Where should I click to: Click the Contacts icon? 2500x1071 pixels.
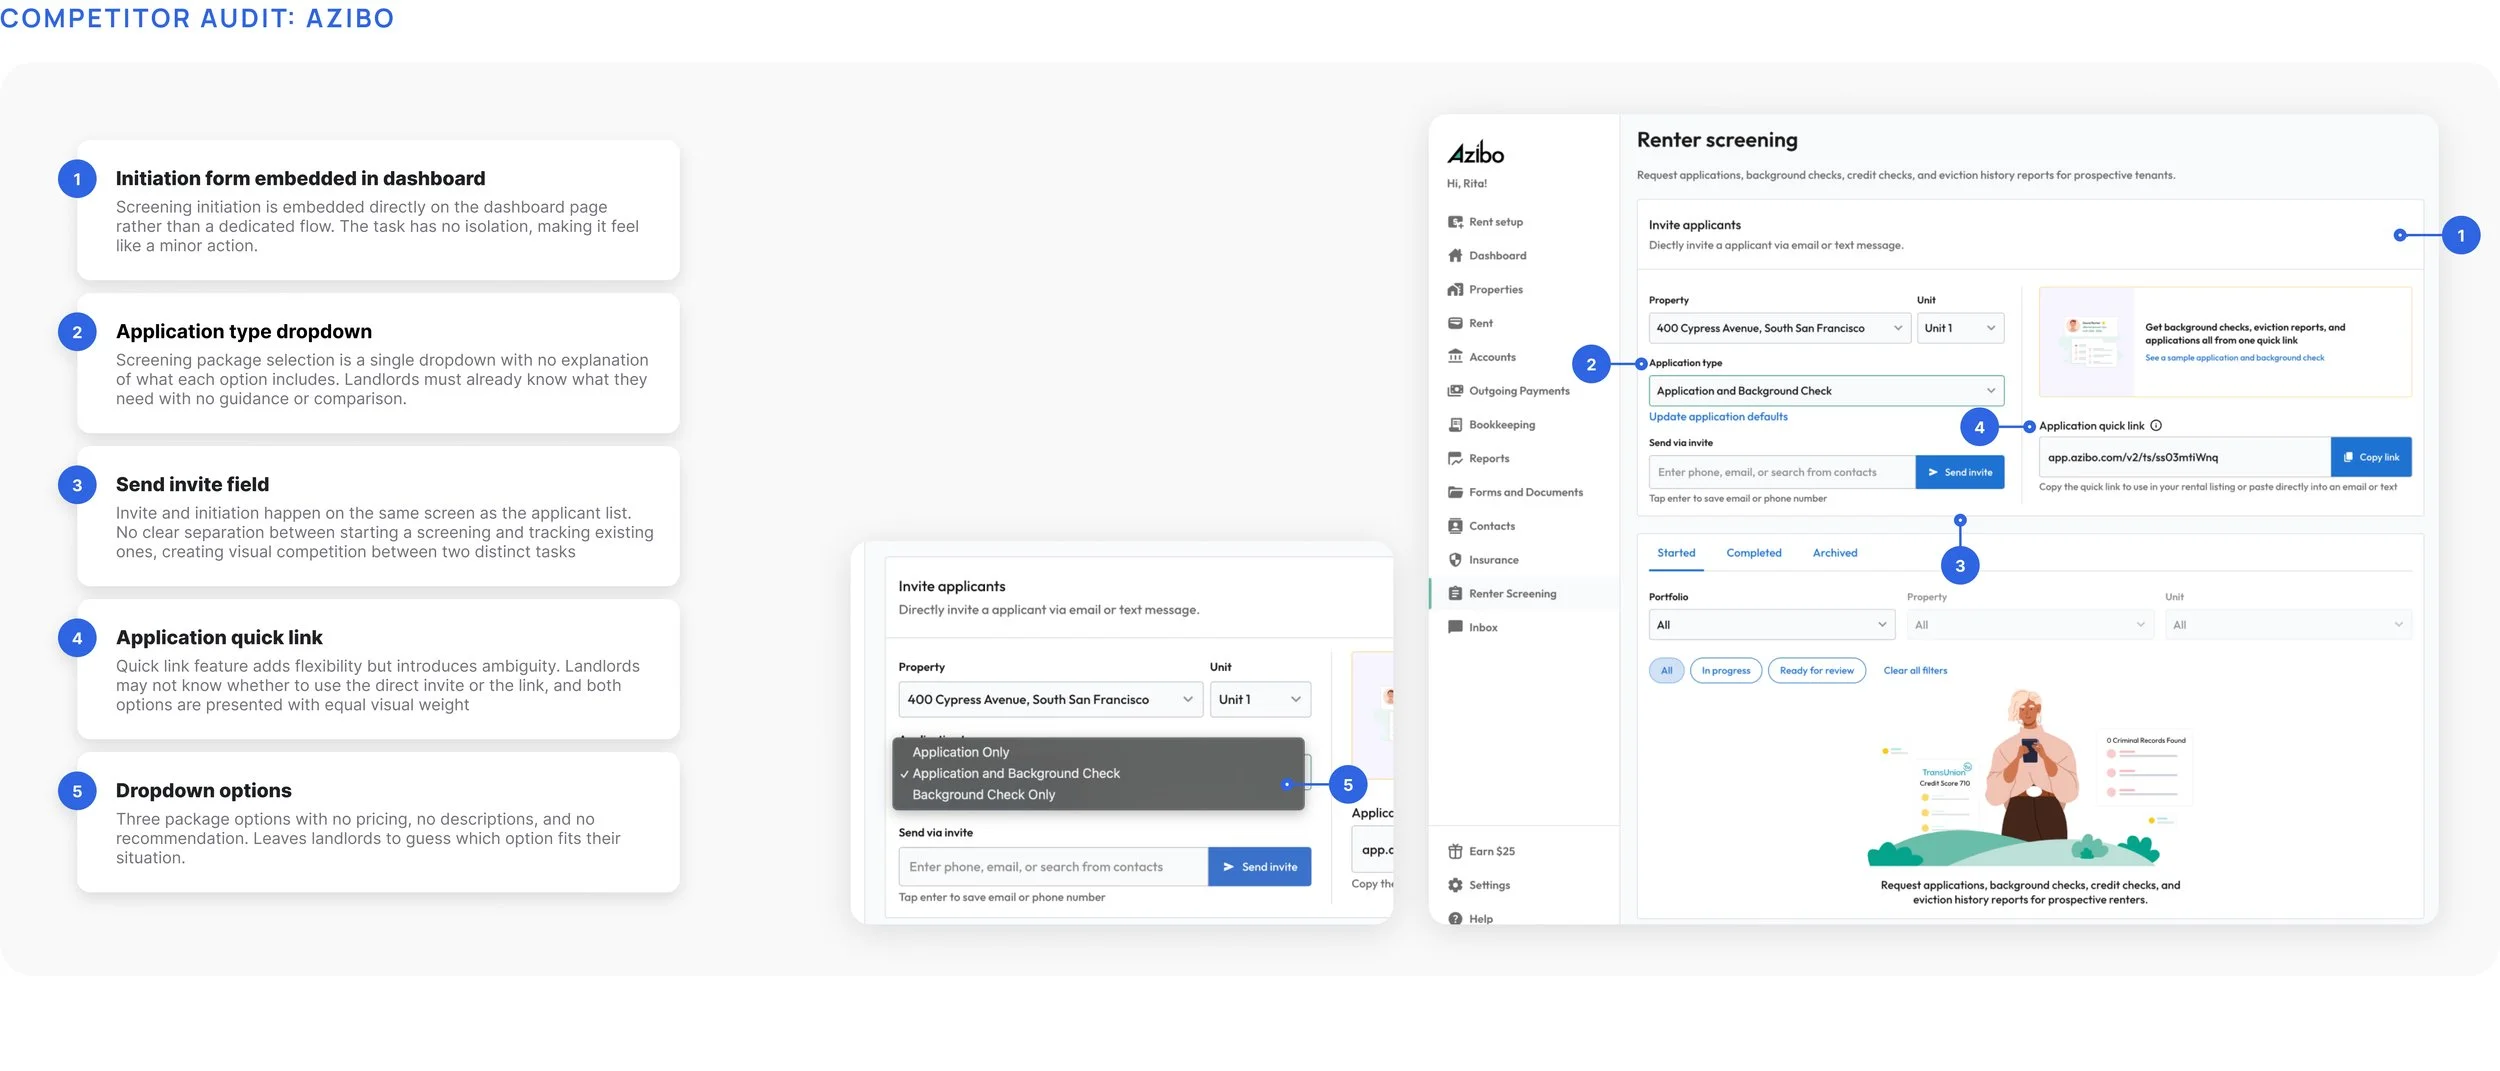click(1455, 526)
